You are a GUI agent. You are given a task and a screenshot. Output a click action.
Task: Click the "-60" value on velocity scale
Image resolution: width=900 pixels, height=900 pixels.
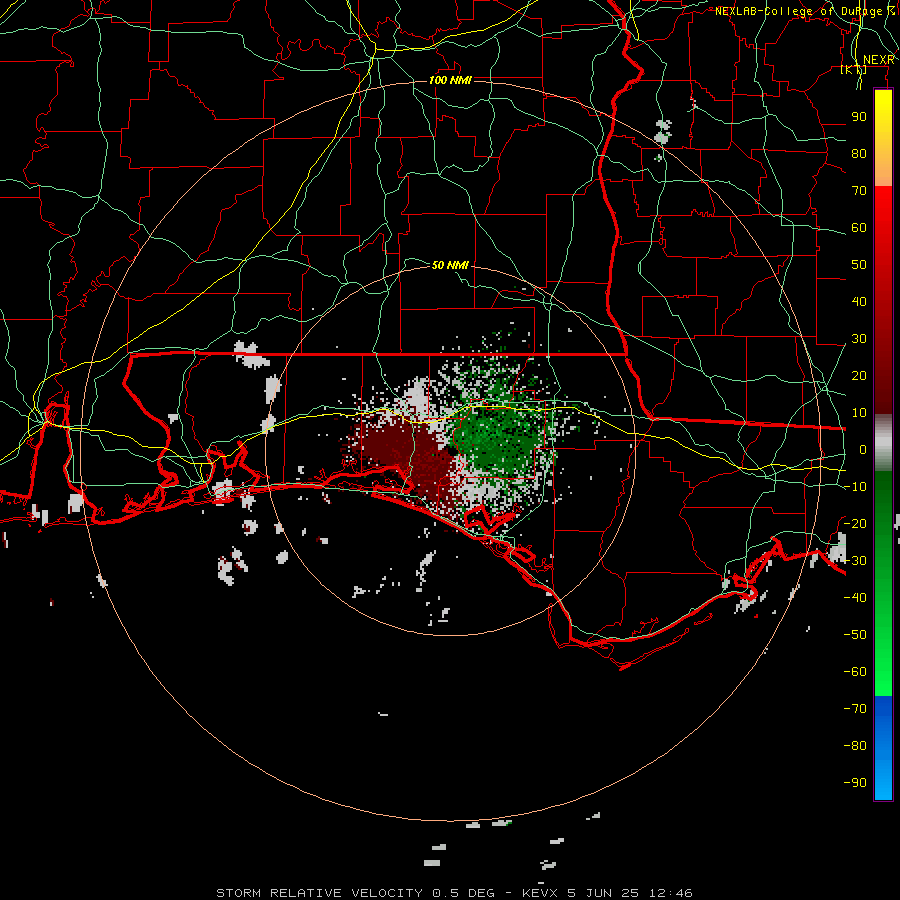[x=855, y=672]
